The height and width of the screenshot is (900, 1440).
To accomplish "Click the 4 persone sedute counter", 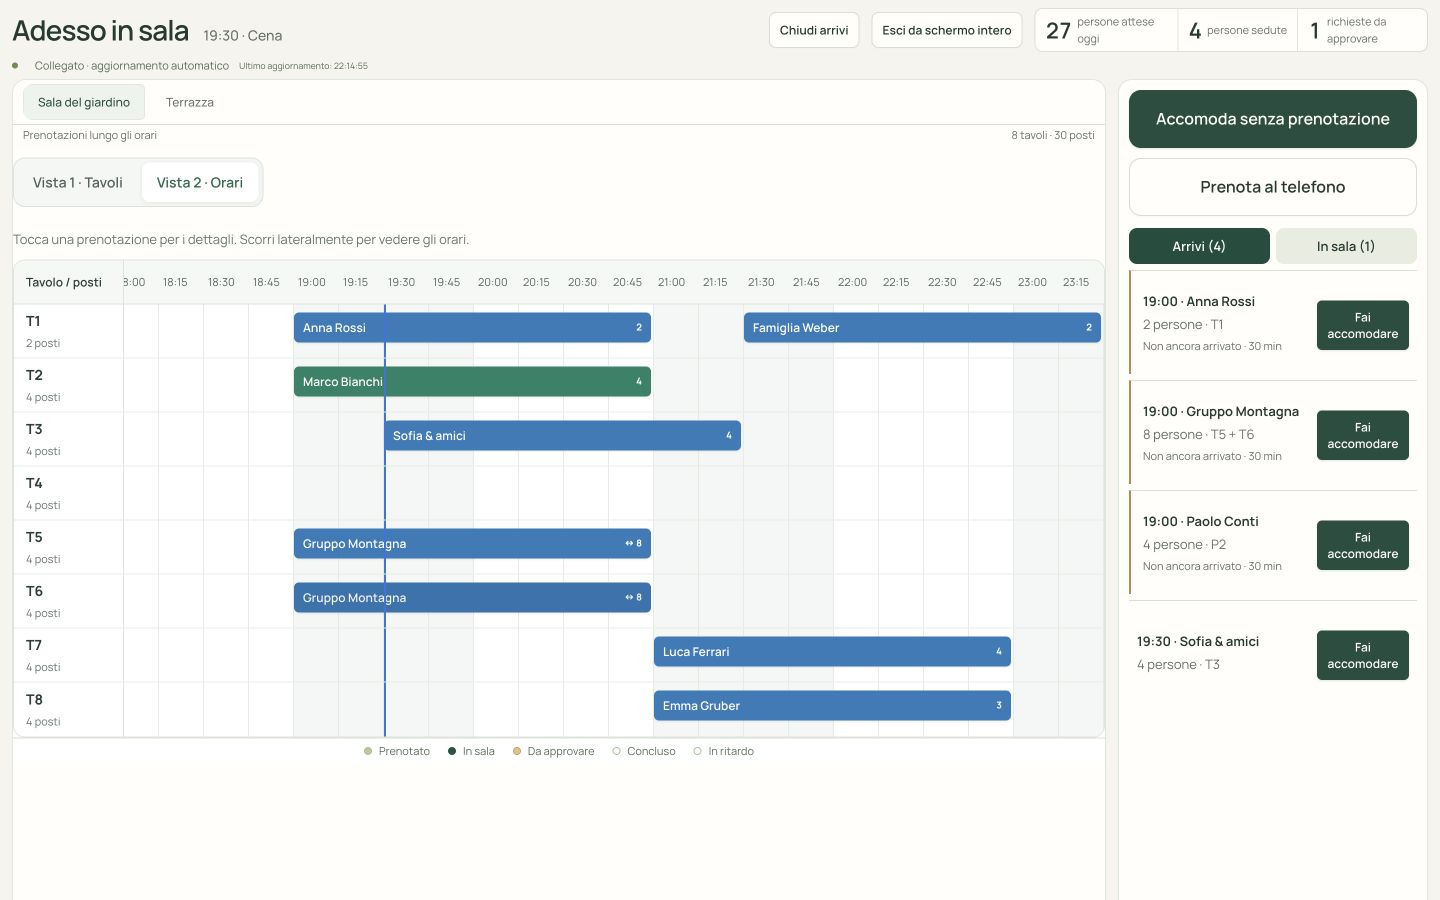I will click(x=1238, y=30).
